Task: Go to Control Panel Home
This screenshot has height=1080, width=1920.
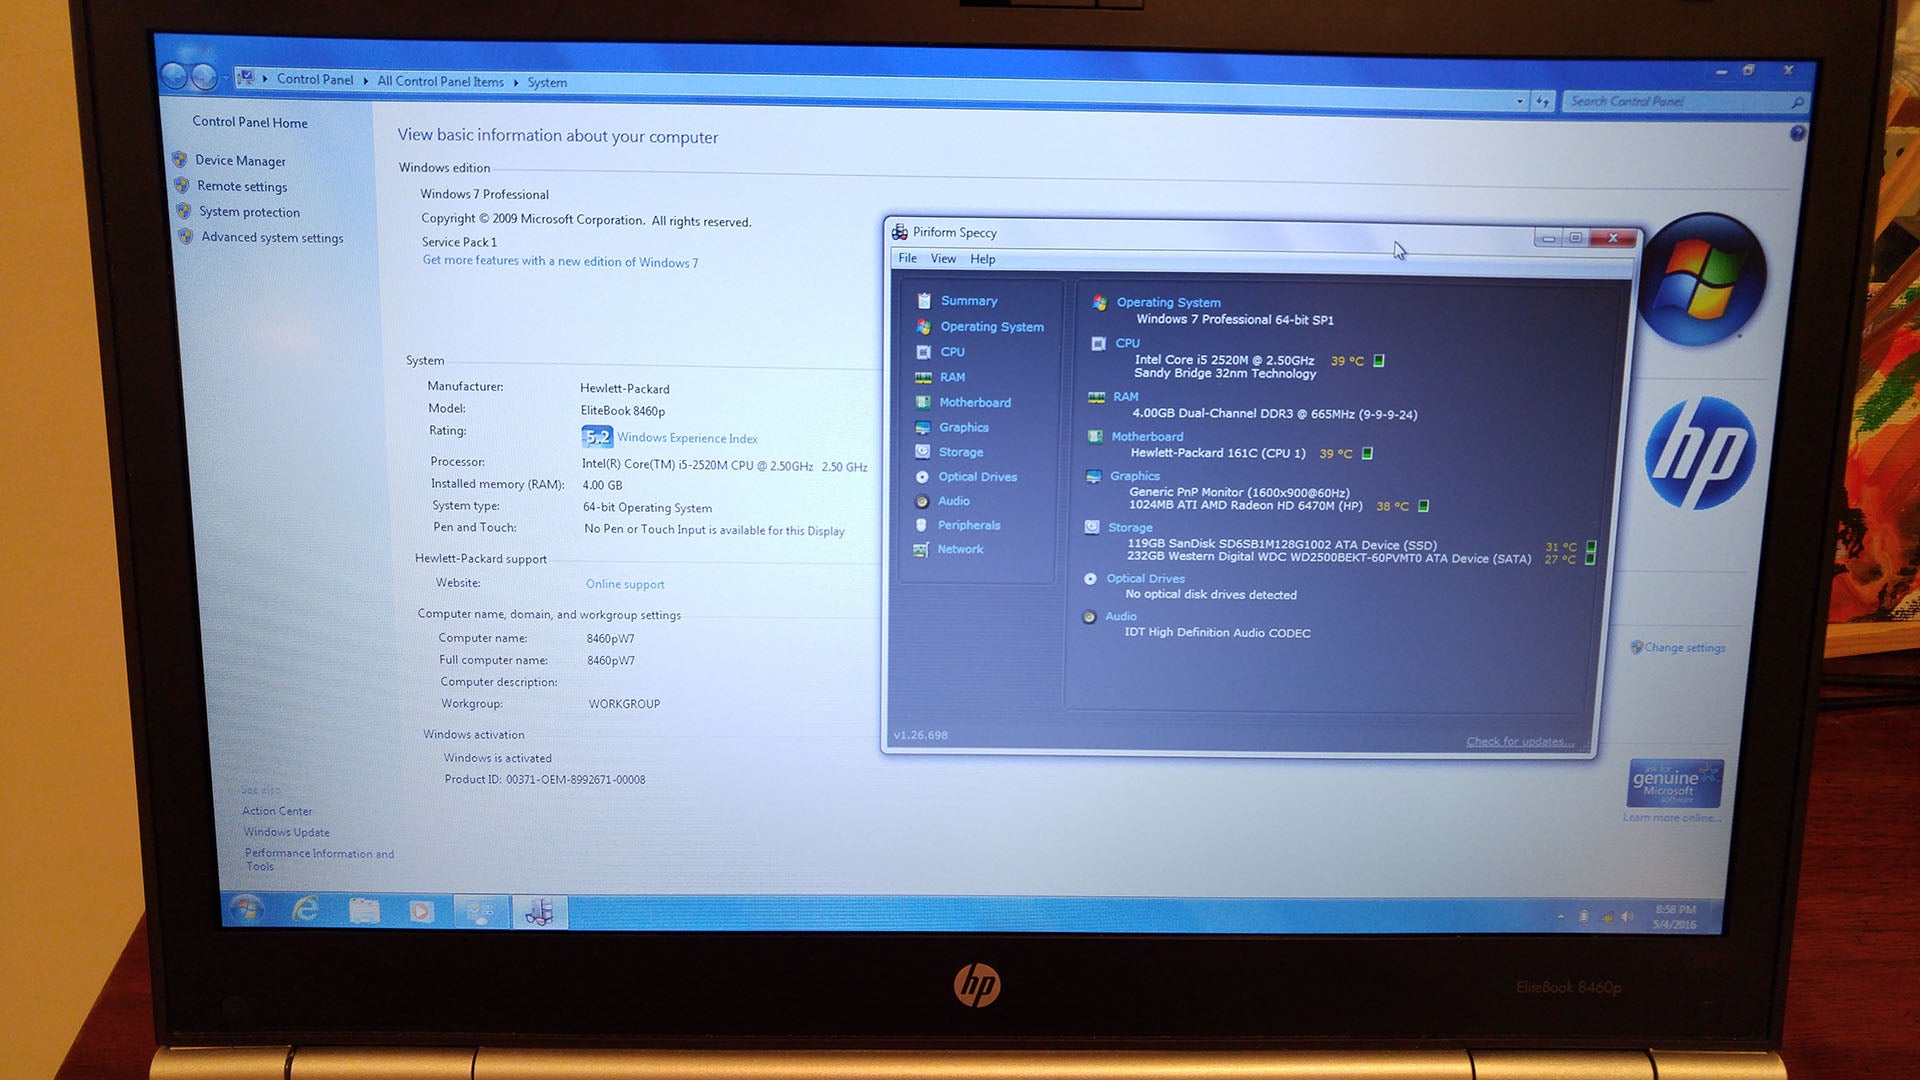Action: pyautogui.click(x=250, y=122)
